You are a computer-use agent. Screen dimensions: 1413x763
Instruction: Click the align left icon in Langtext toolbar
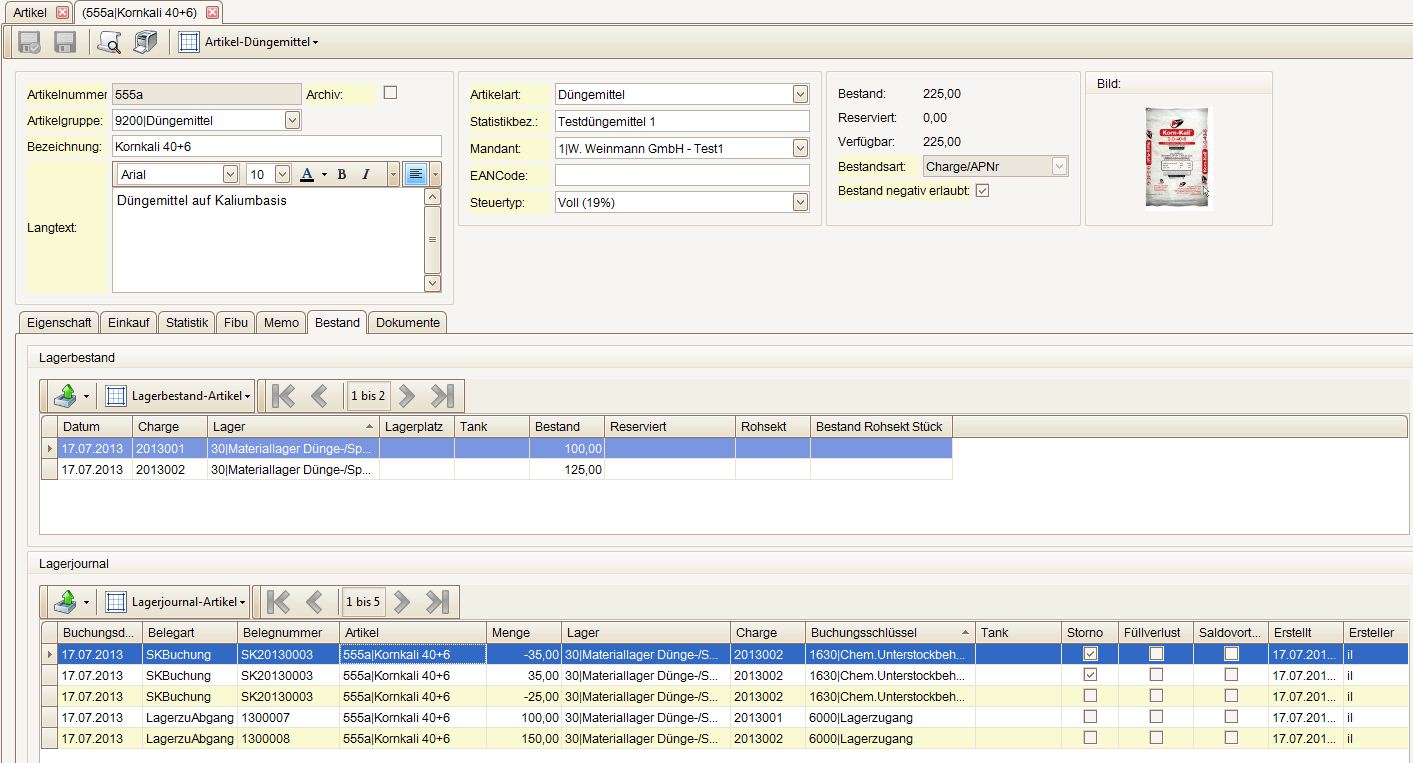416,174
